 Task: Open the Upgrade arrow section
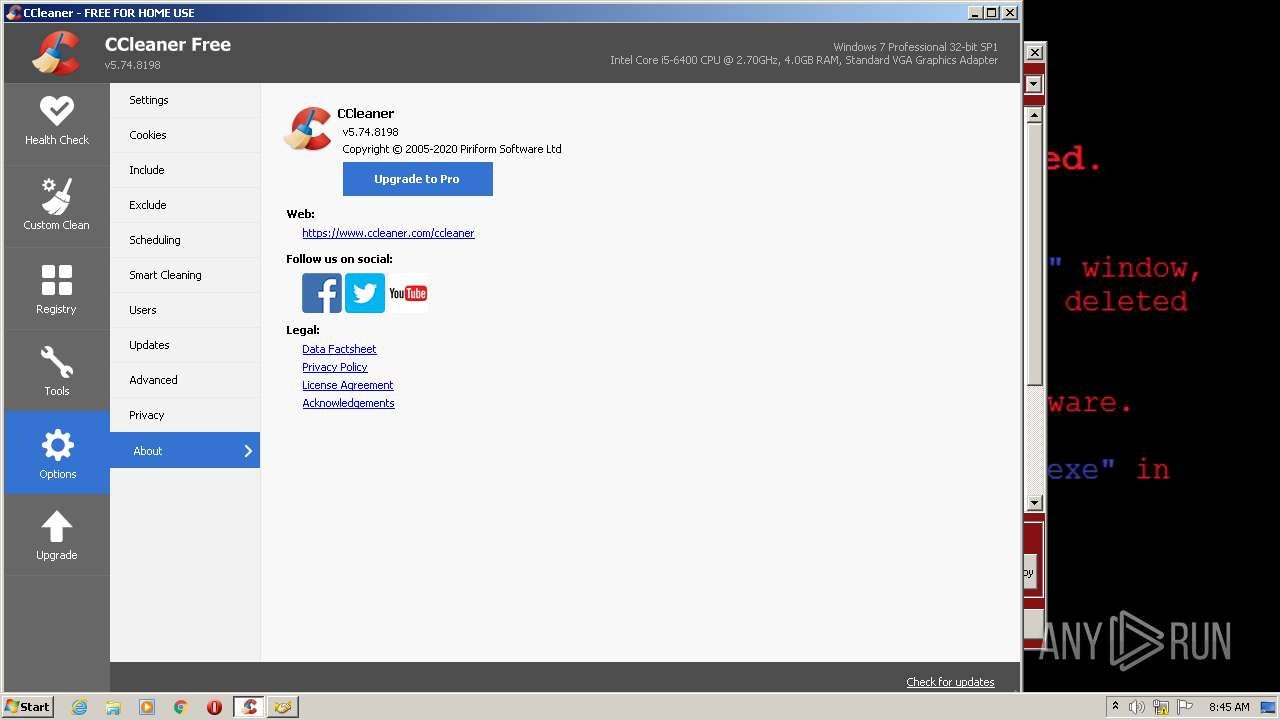pos(57,535)
